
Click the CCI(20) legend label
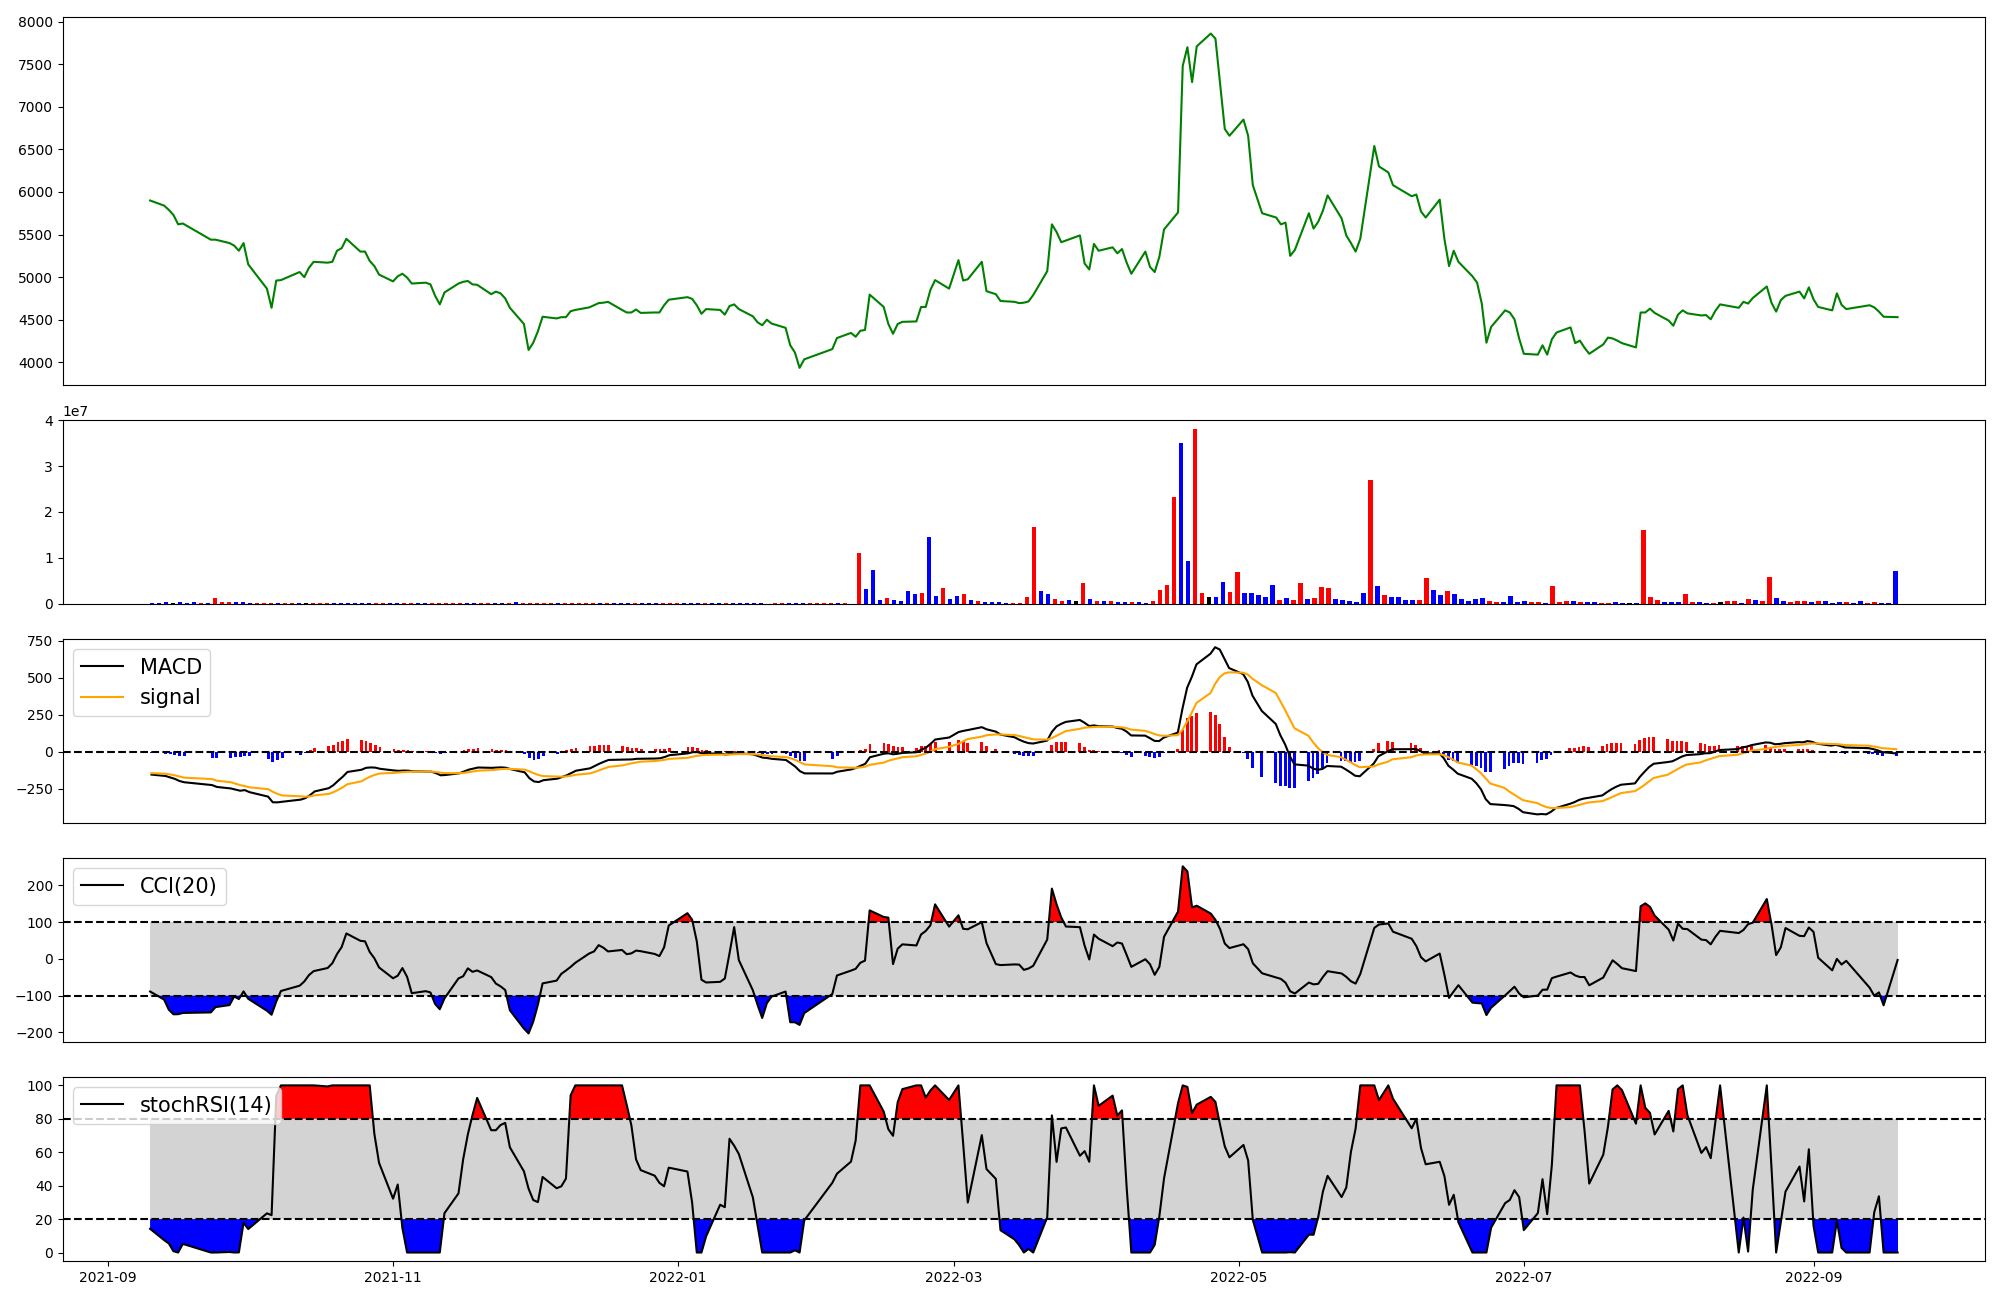click(x=178, y=886)
